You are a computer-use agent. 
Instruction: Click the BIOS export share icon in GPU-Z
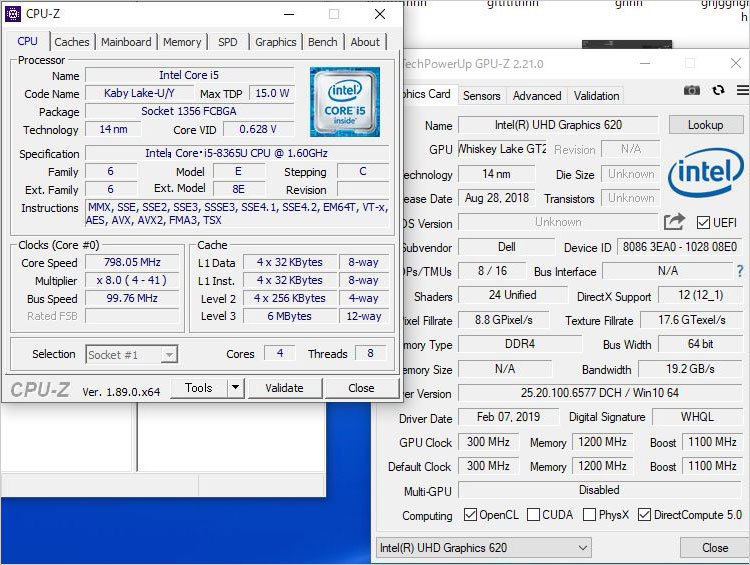(674, 222)
